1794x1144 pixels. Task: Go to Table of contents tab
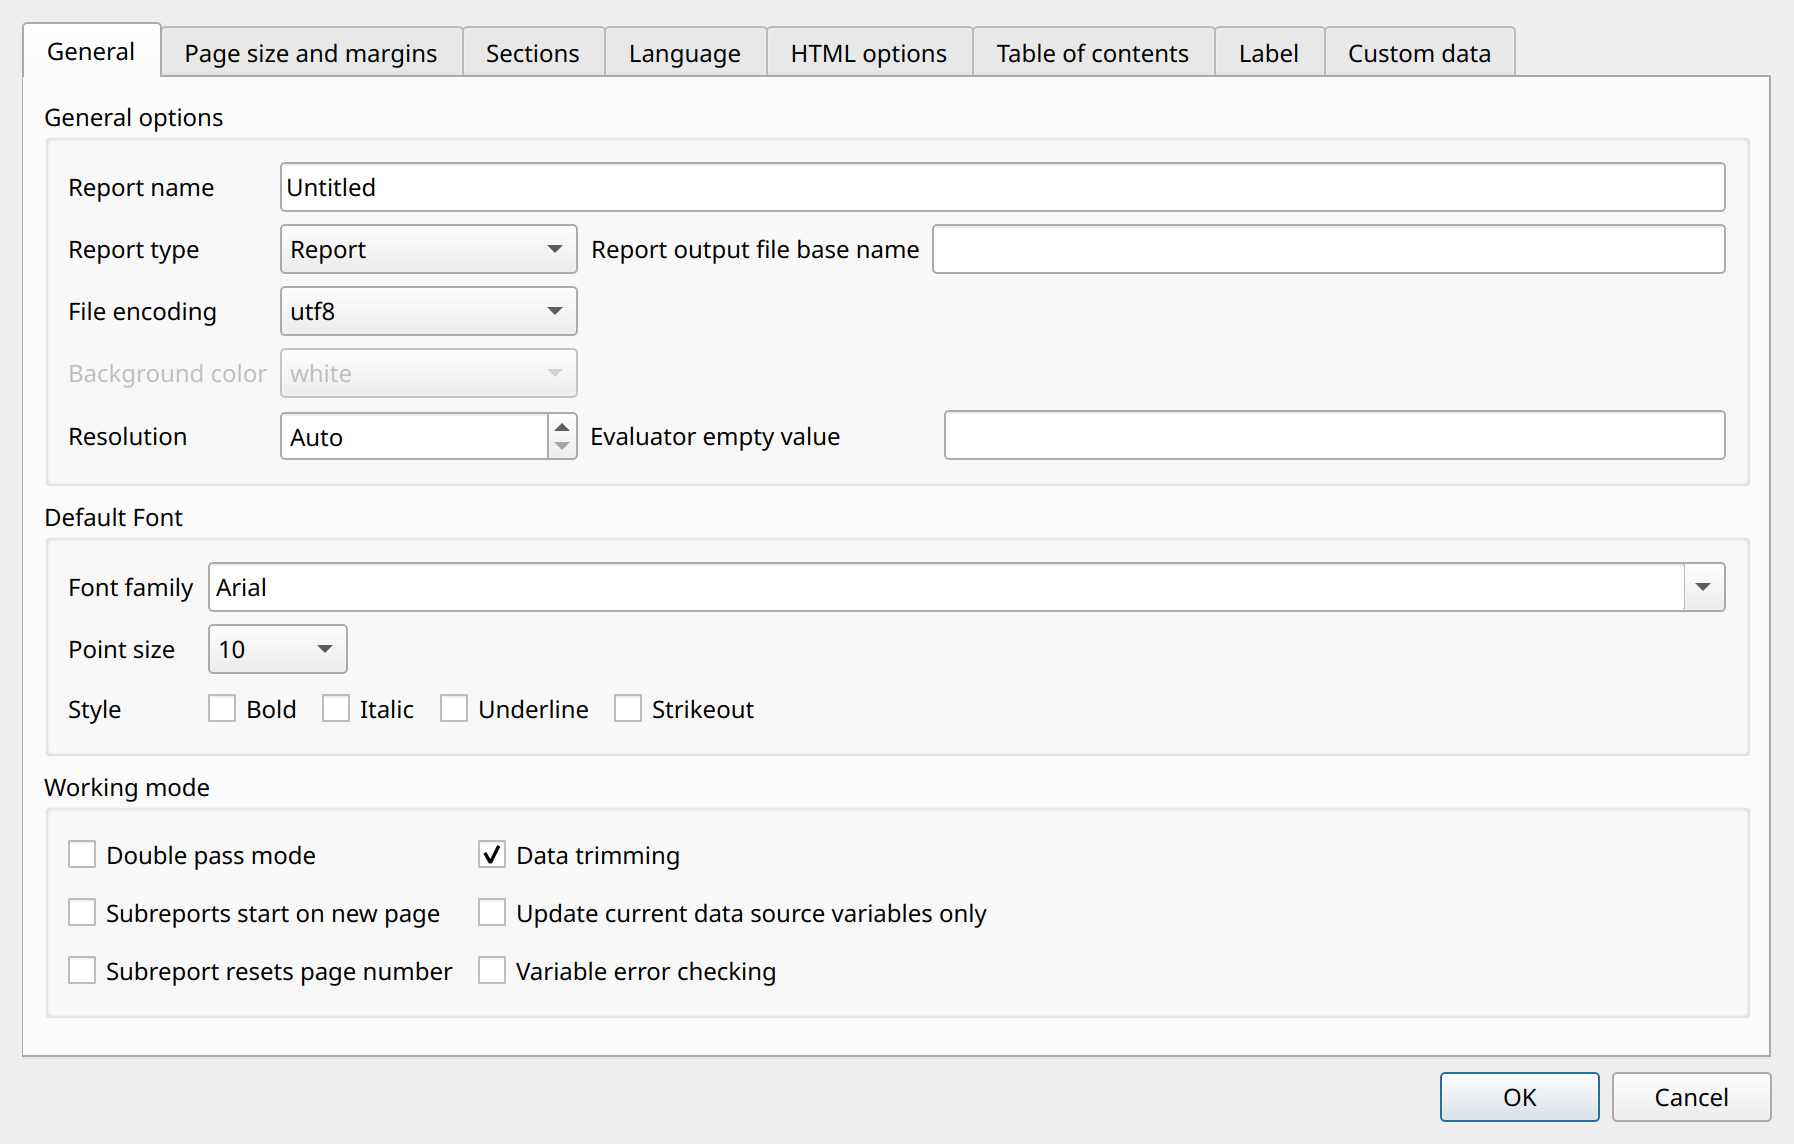[x=1093, y=53]
